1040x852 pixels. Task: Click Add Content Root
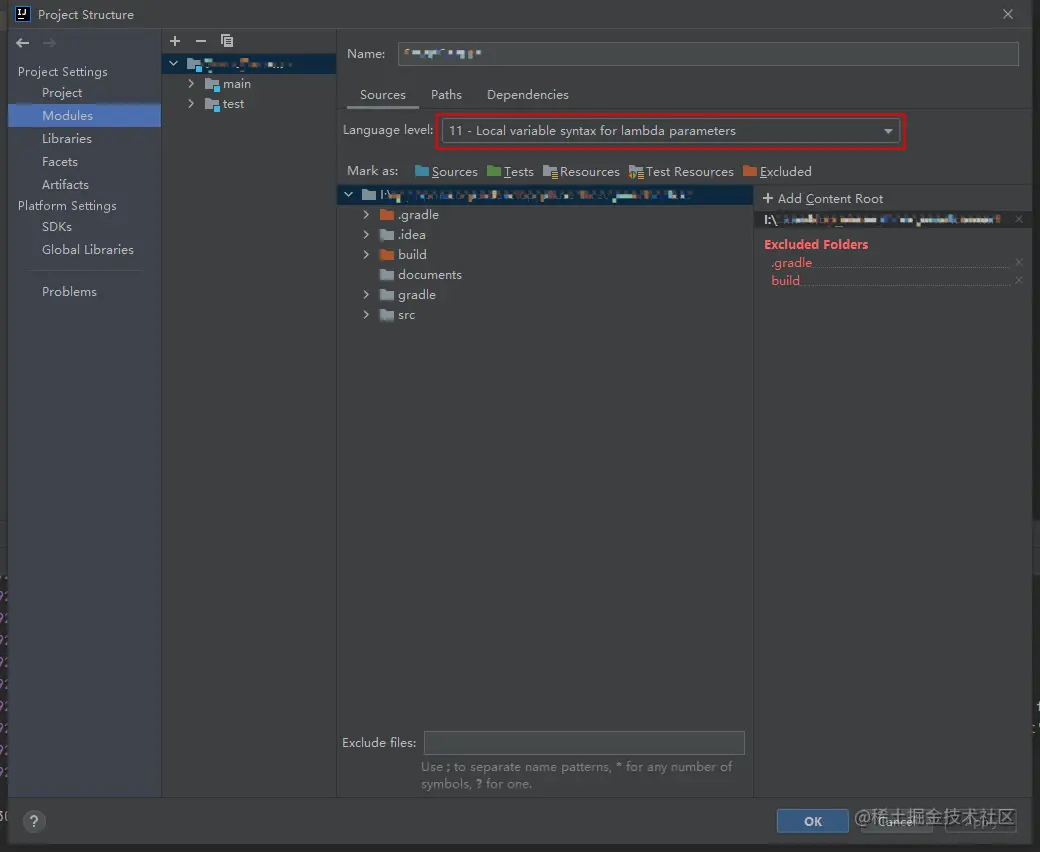click(823, 199)
